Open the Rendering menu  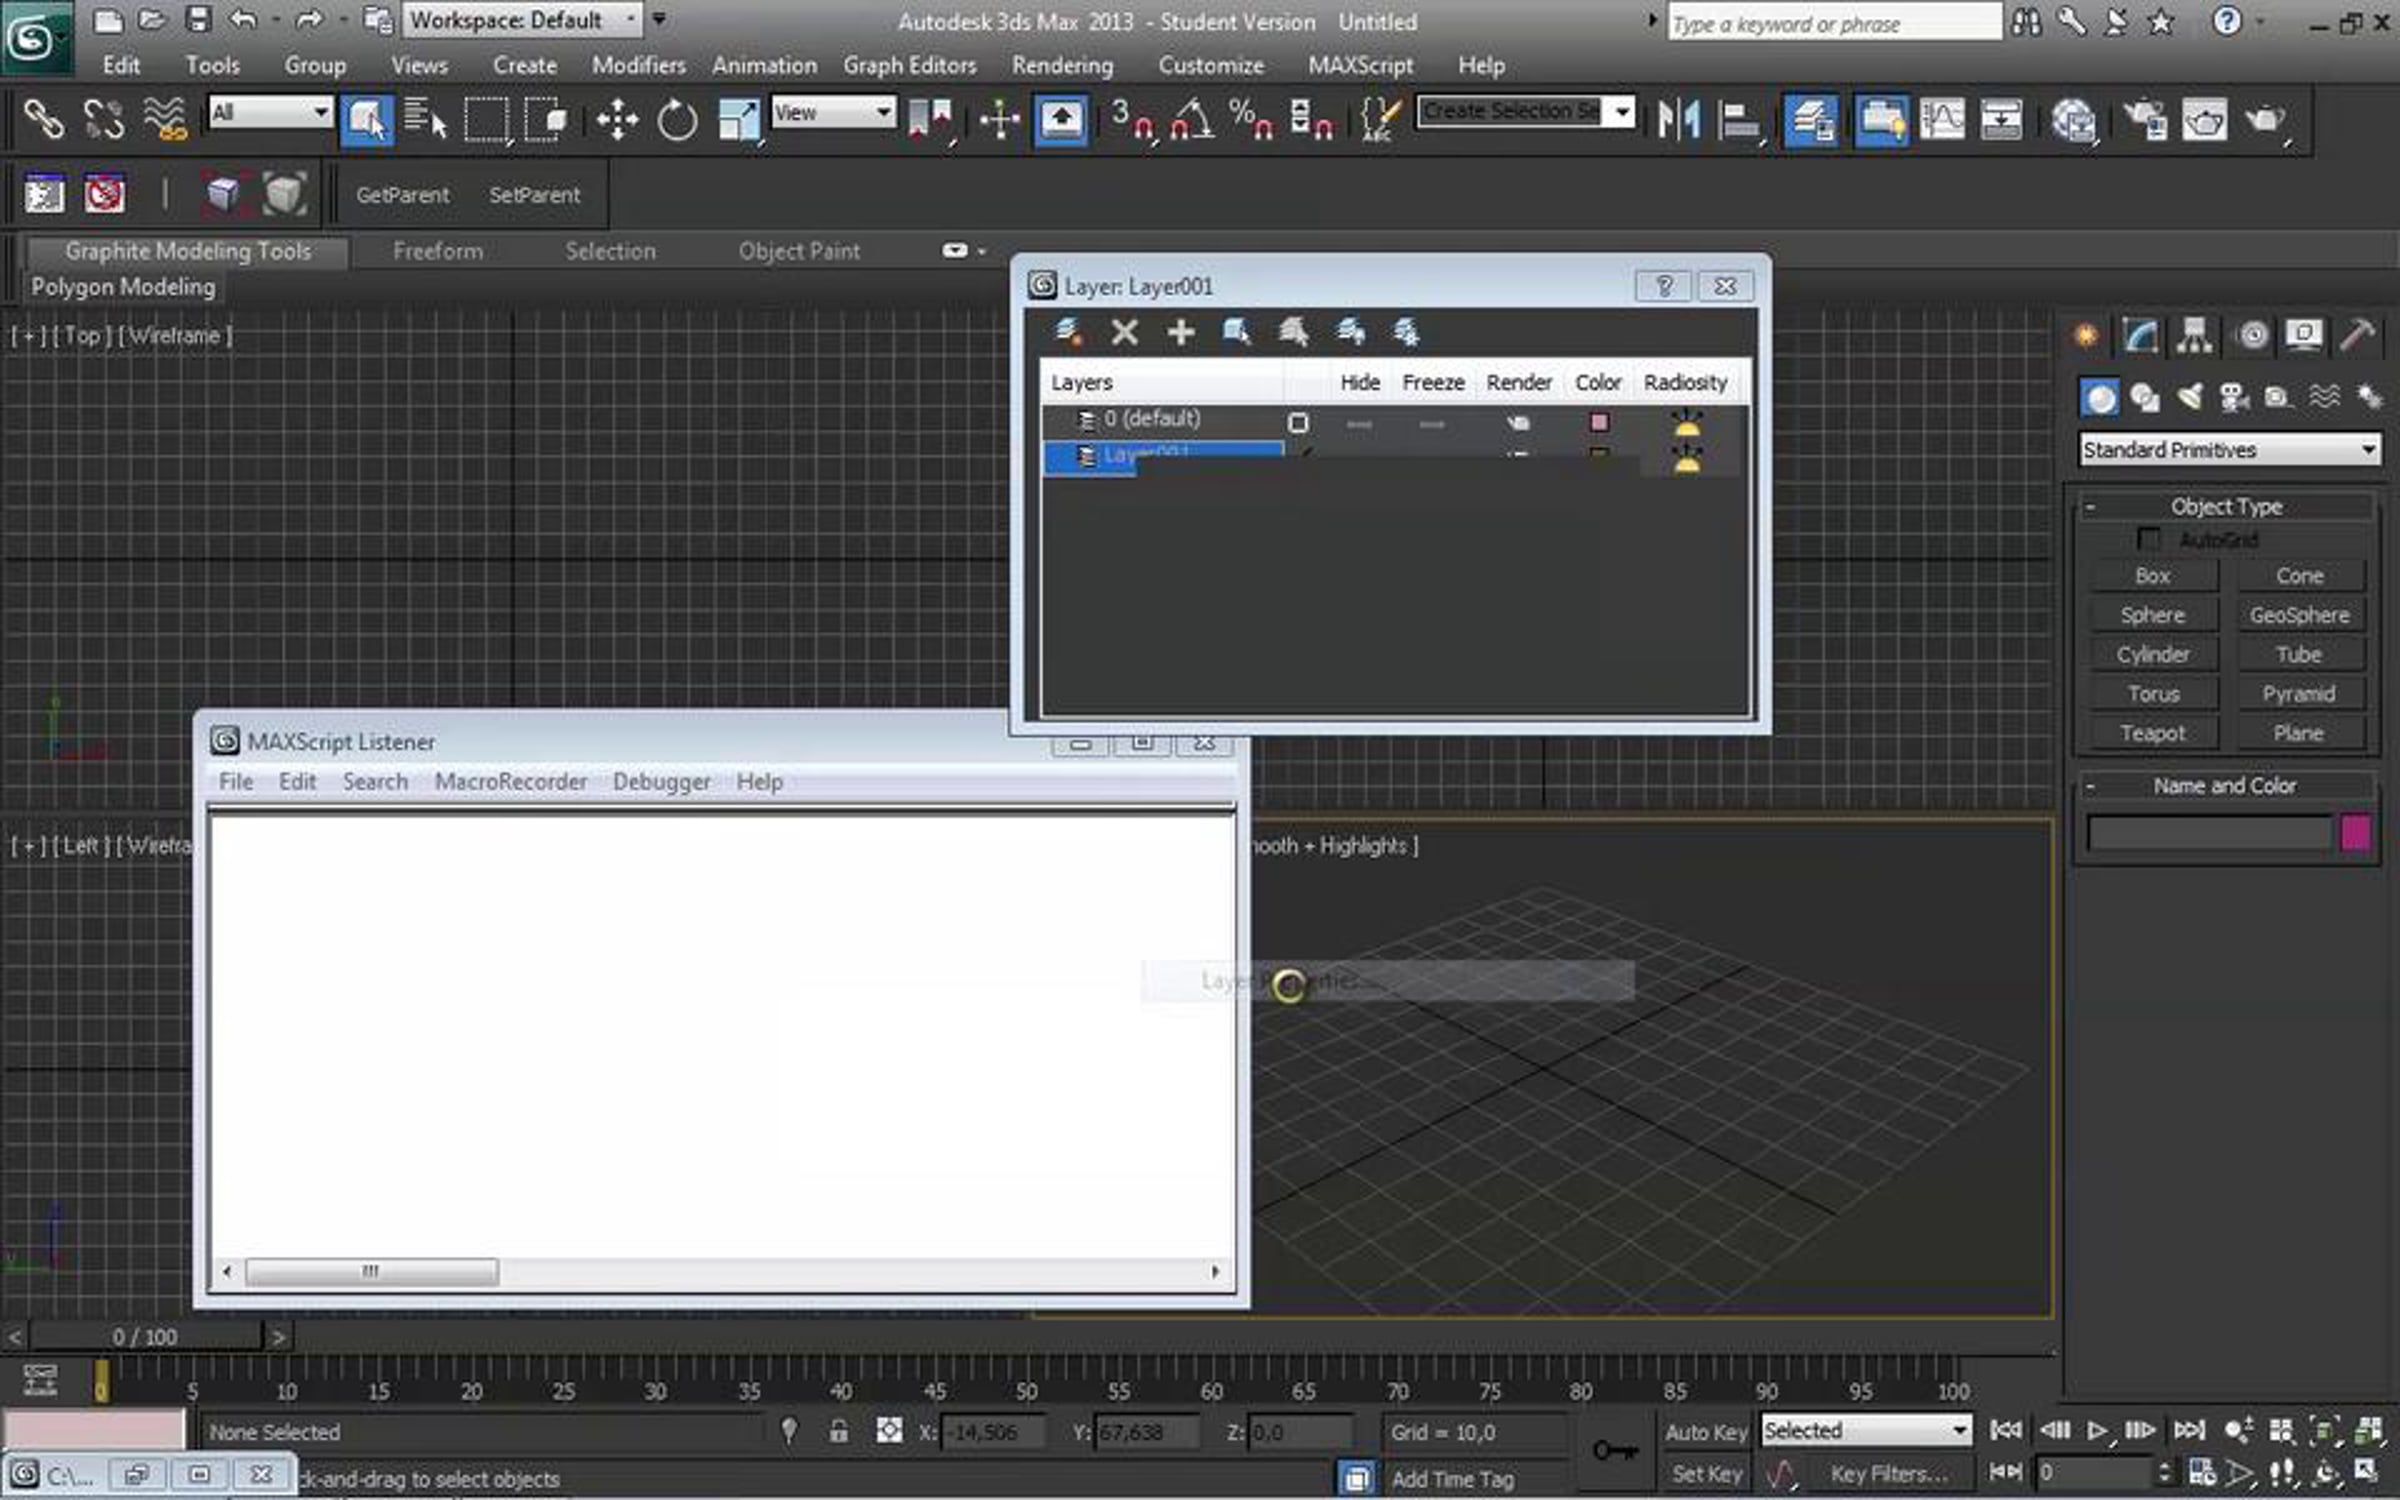[x=1062, y=65]
